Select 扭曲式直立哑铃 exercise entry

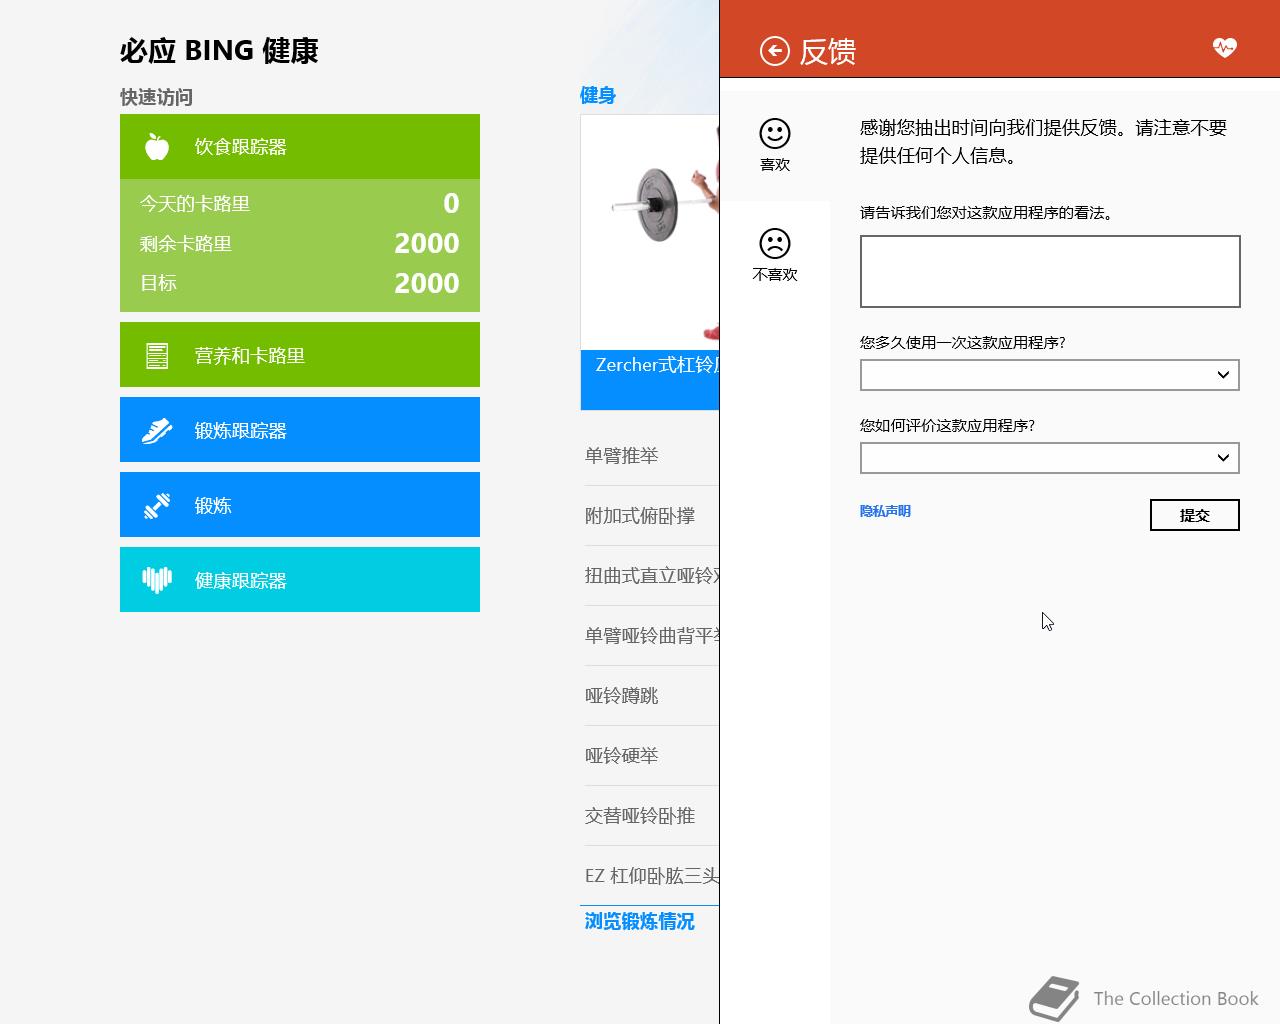coord(652,576)
